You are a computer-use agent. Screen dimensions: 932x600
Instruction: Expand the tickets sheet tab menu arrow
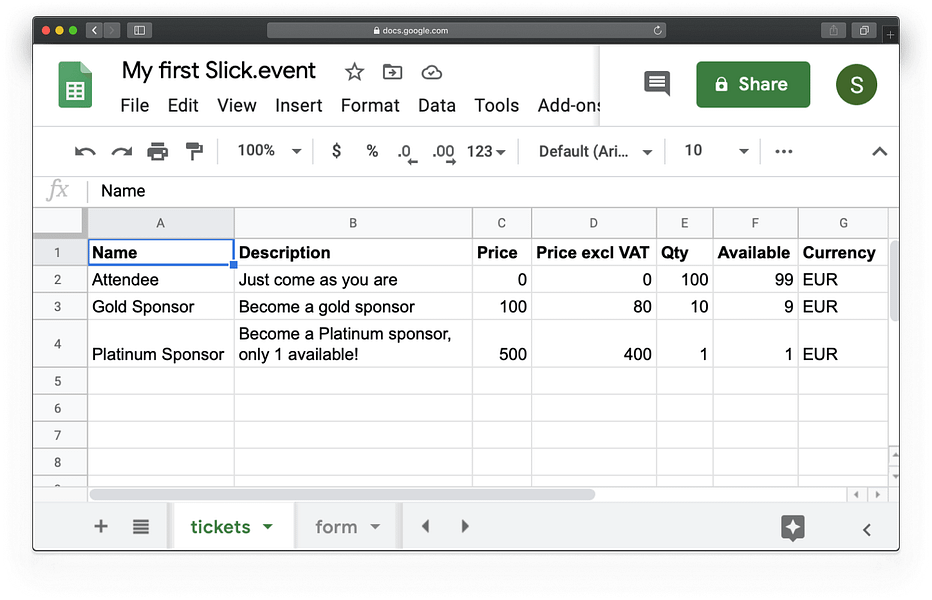coord(267,526)
